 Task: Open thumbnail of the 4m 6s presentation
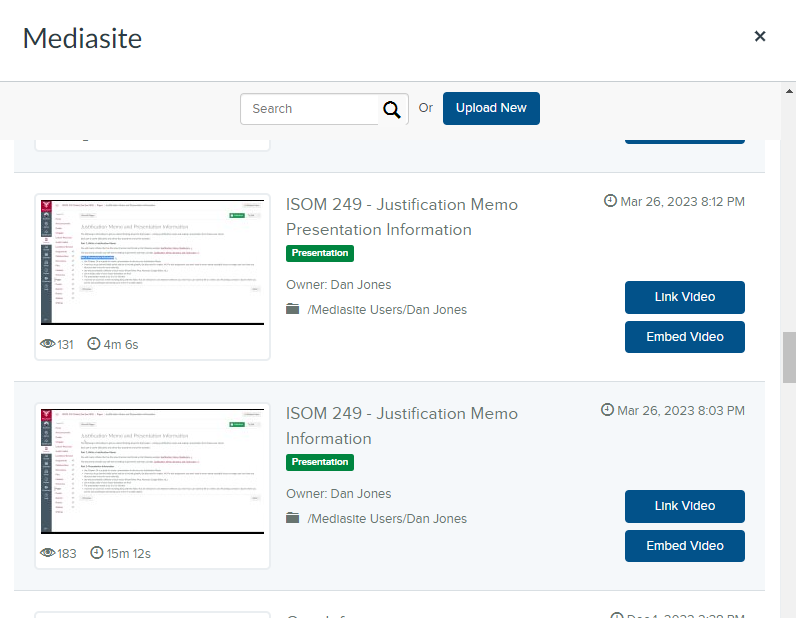coord(152,263)
